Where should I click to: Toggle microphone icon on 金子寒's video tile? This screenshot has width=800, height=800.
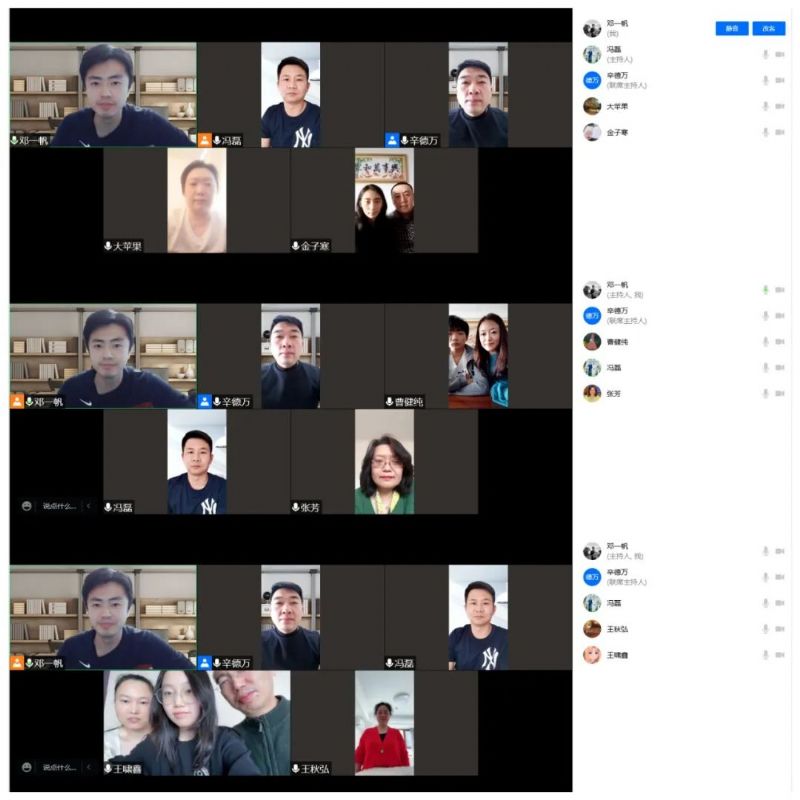click(x=296, y=246)
